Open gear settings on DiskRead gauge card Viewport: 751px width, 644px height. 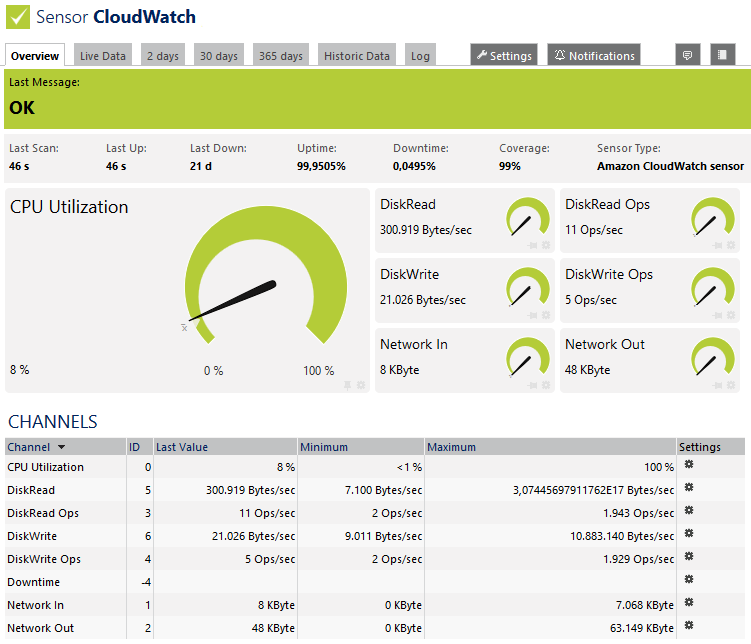tap(546, 245)
